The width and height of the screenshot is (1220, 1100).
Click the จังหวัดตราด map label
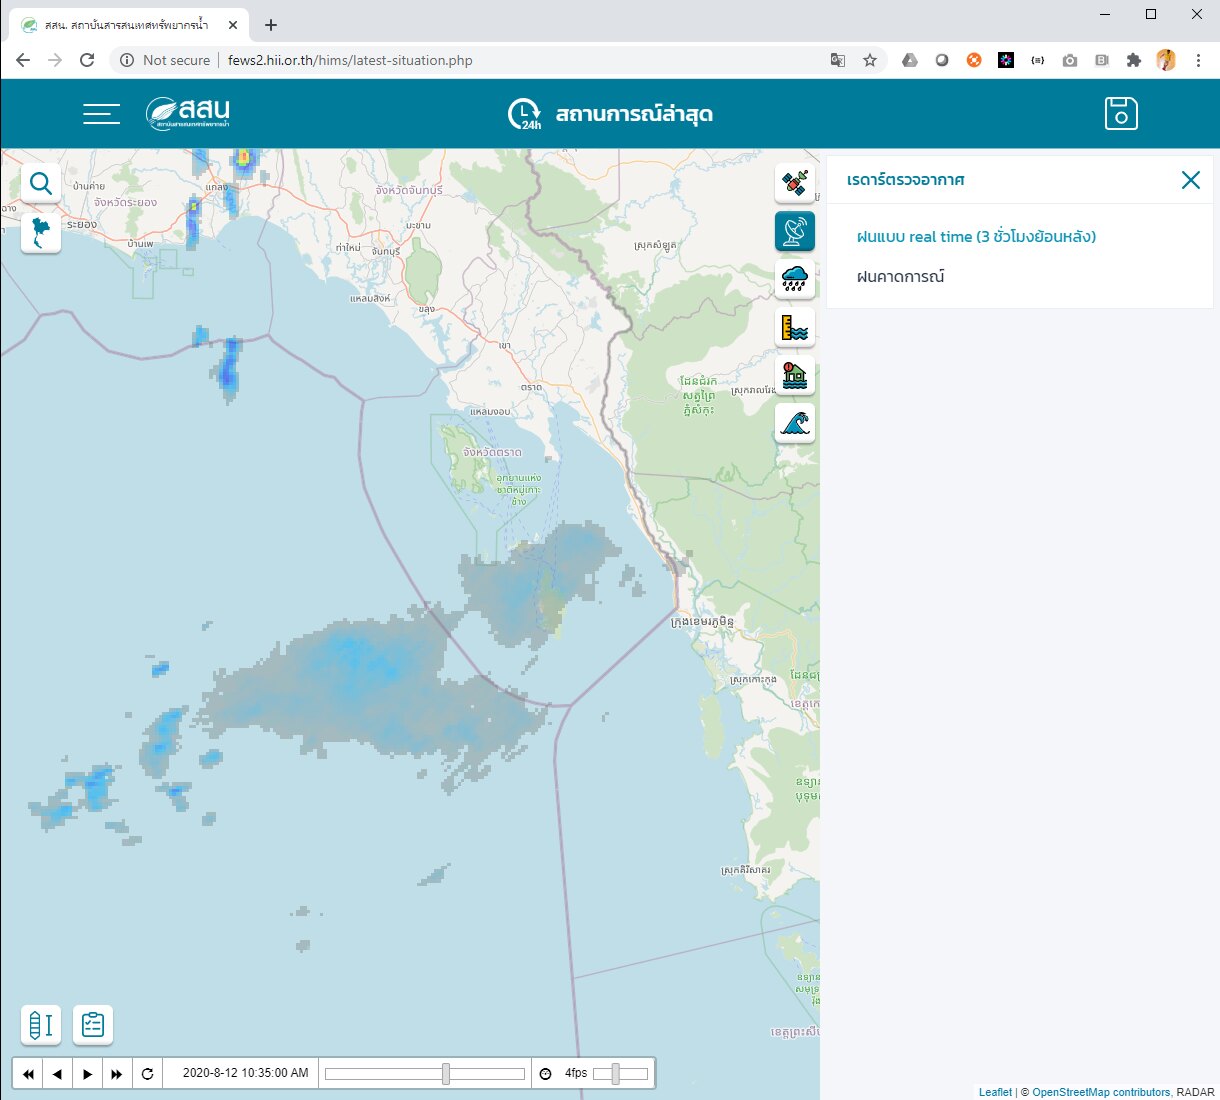492,452
